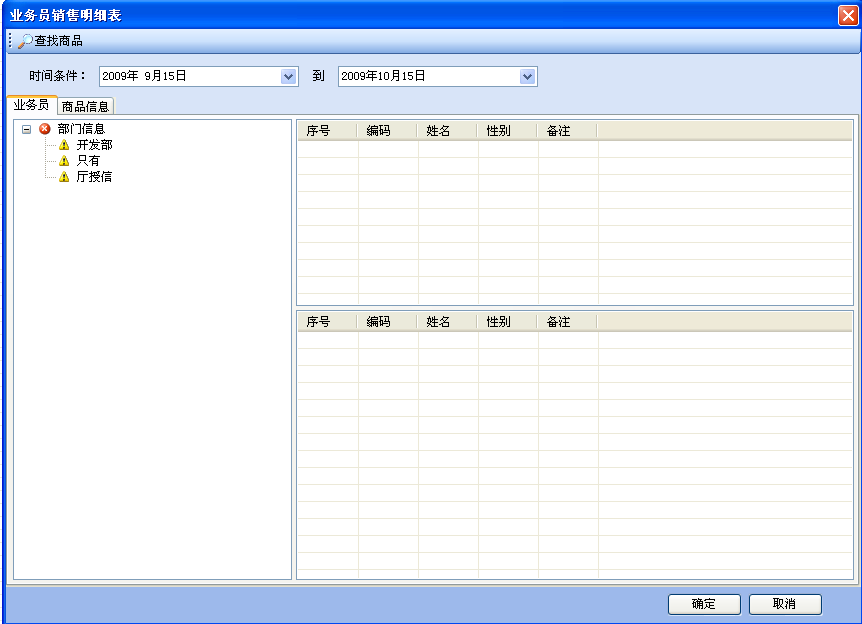
Task: Select the 开发部 tree item
Action: (x=95, y=145)
